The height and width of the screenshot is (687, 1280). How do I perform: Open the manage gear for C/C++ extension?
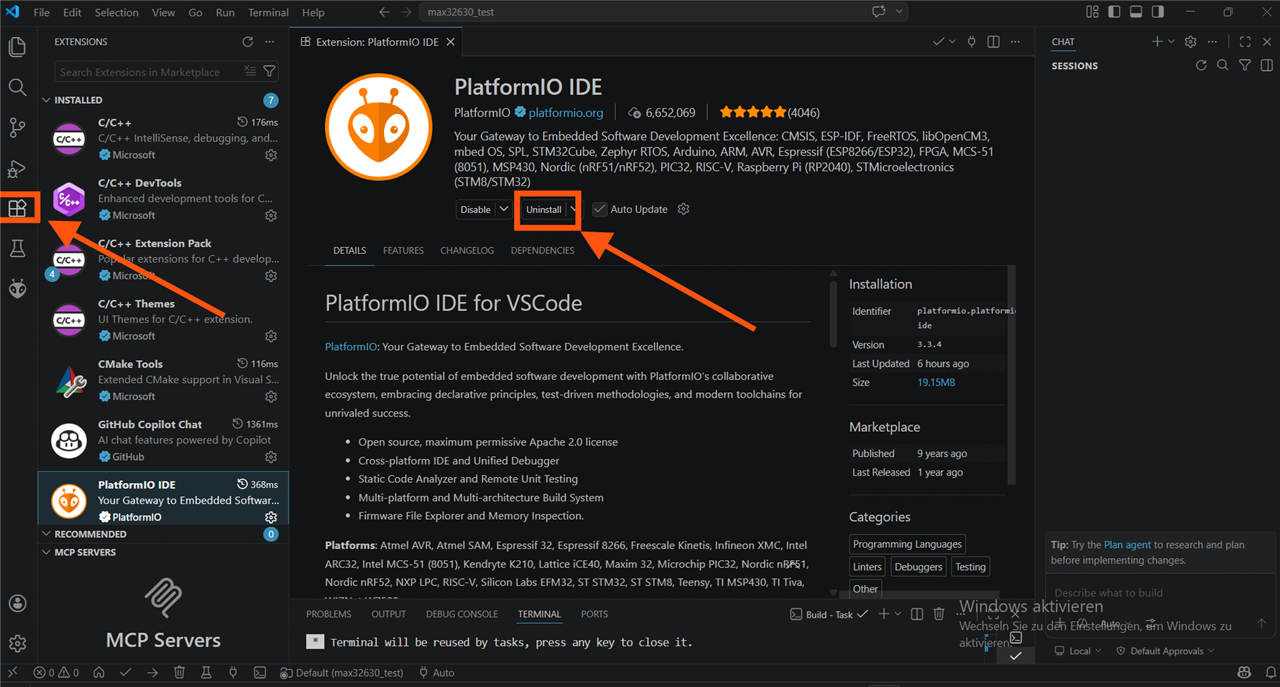[x=271, y=156]
